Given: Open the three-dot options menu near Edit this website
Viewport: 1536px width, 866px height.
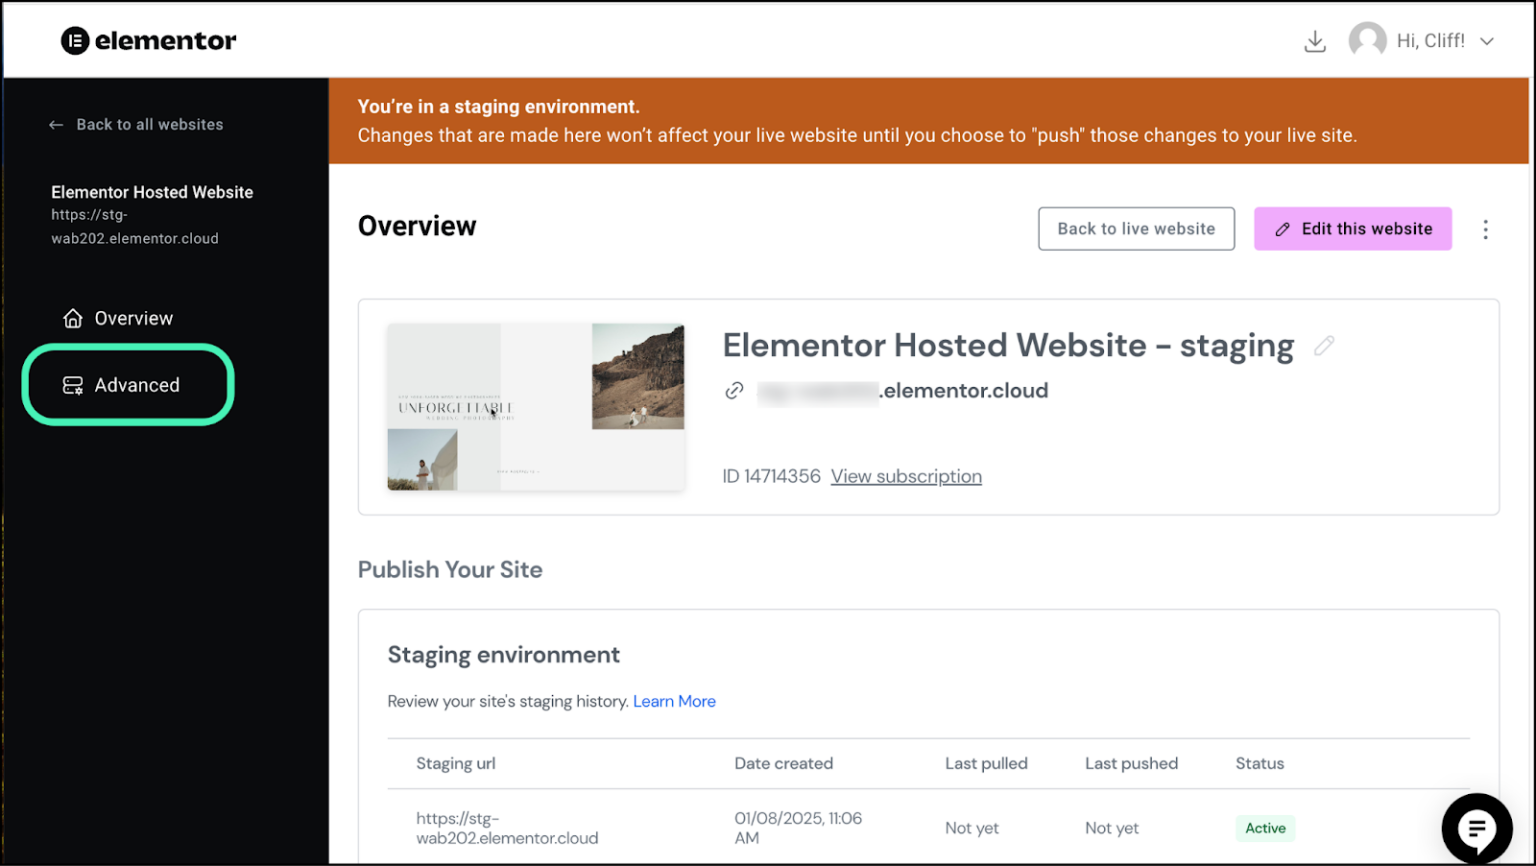Looking at the screenshot, I should click(x=1486, y=229).
